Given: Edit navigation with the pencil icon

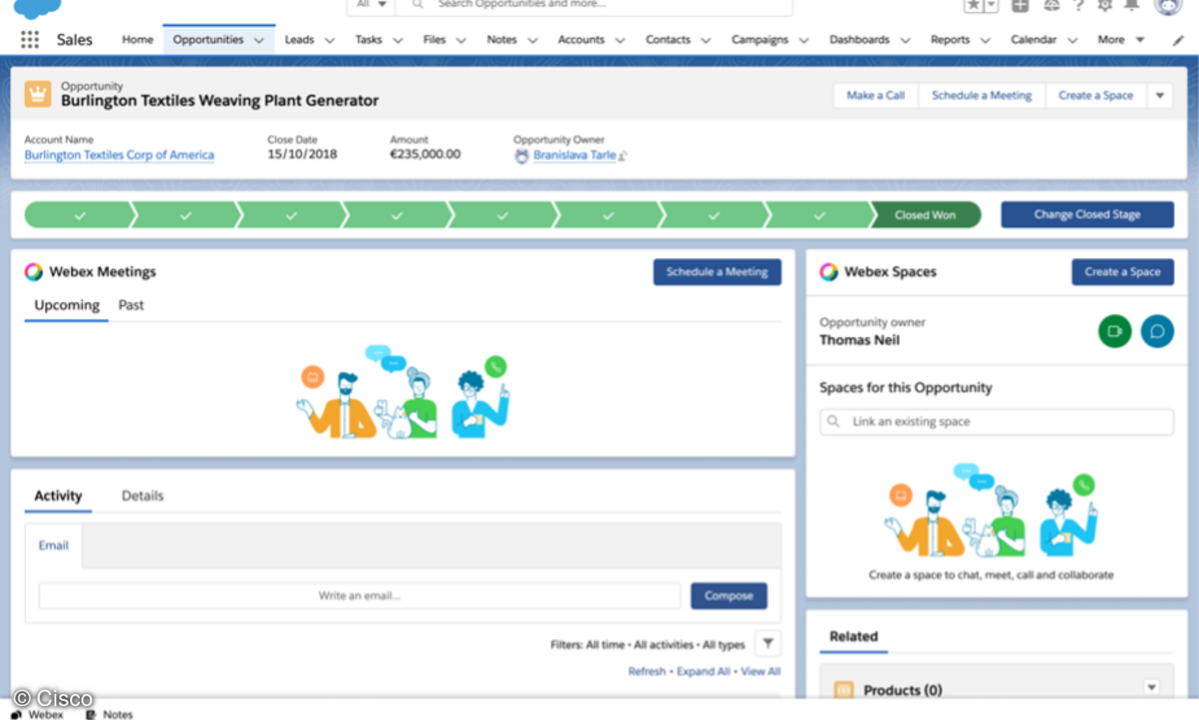Looking at the screenshot, I should coord(1178,41).
